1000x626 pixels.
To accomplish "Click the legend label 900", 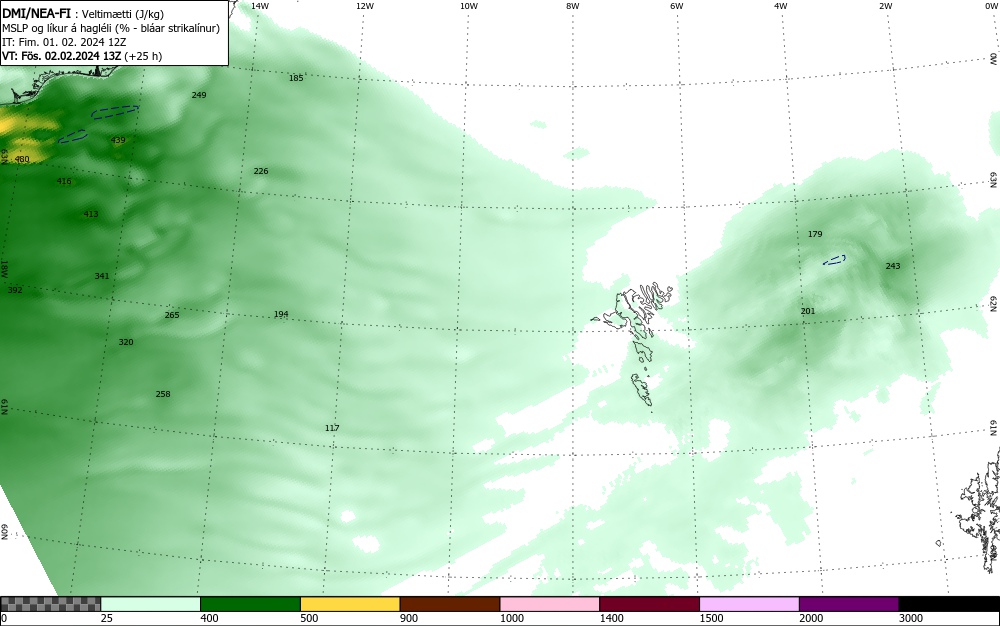I will (x=409, y=618).
